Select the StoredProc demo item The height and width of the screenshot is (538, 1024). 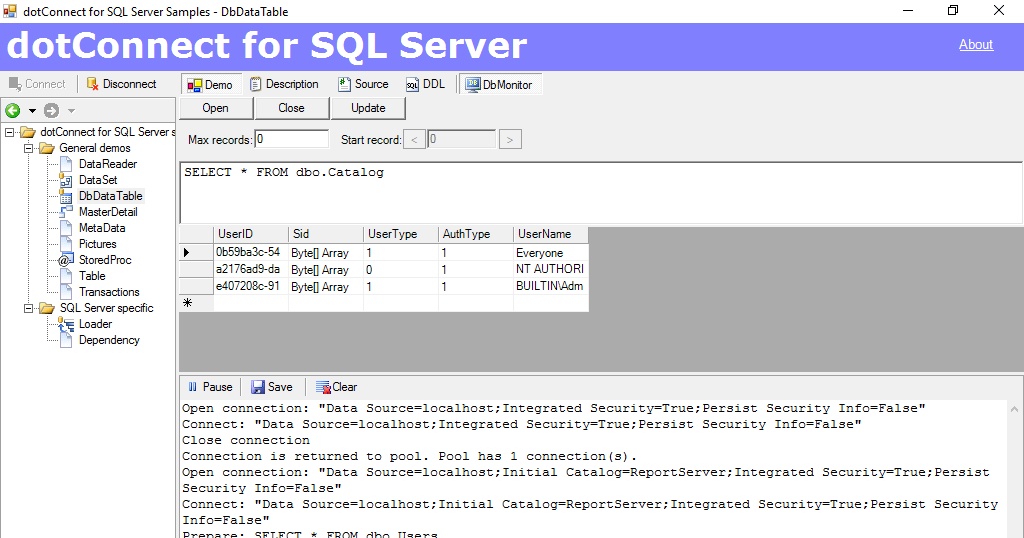[x=105, y=260]
